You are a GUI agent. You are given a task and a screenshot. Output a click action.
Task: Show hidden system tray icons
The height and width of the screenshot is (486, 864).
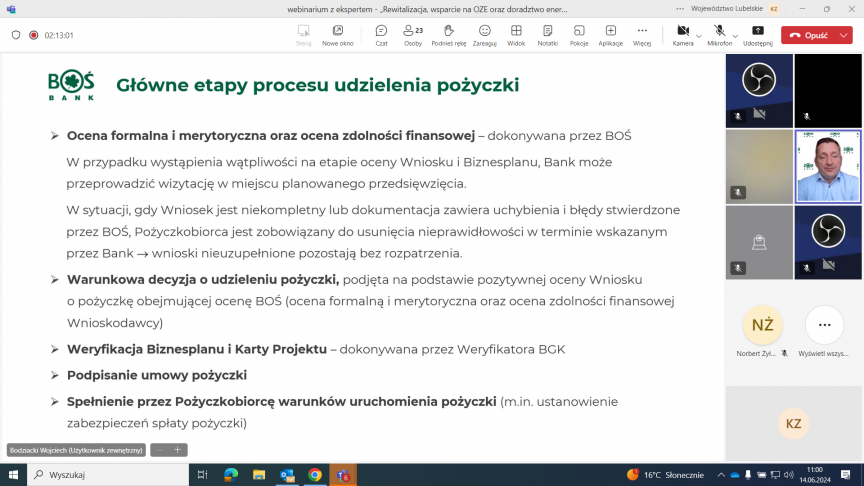[x=721, y=474]
